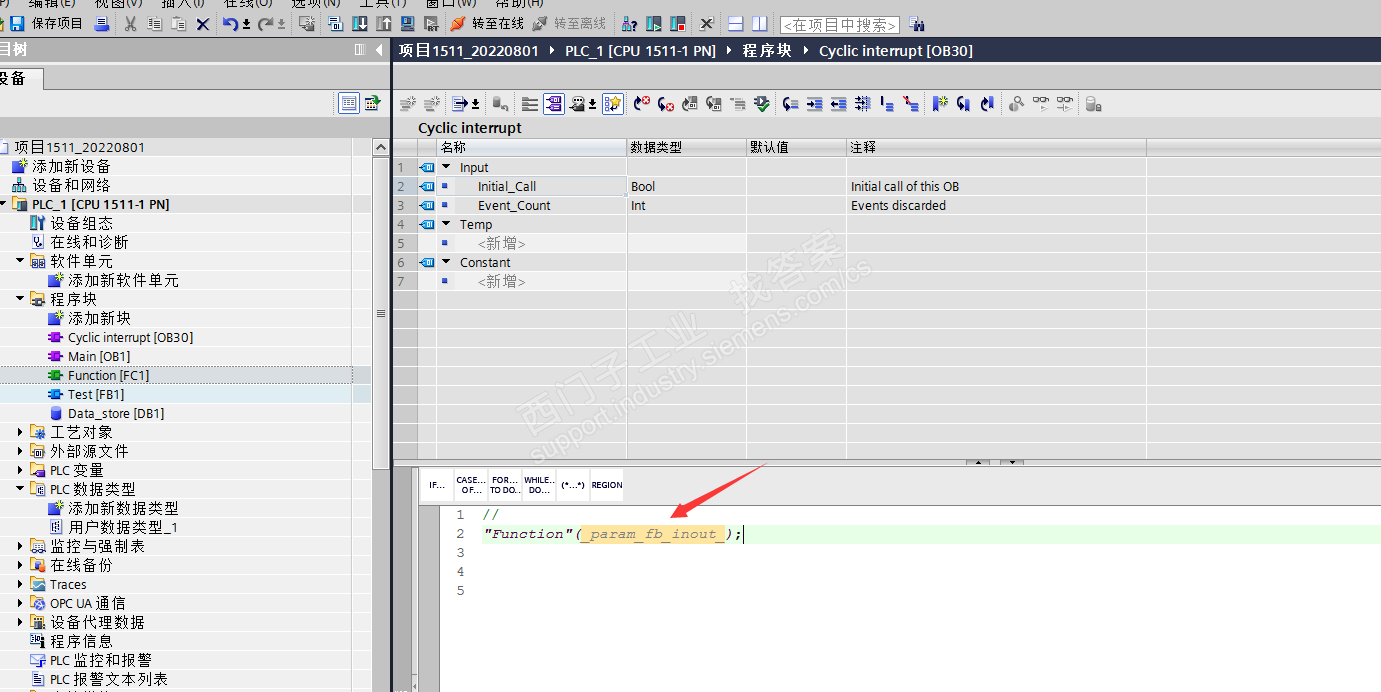Collapse the Input section in interface table
1381x692 pixels.
tap(446, 167)
